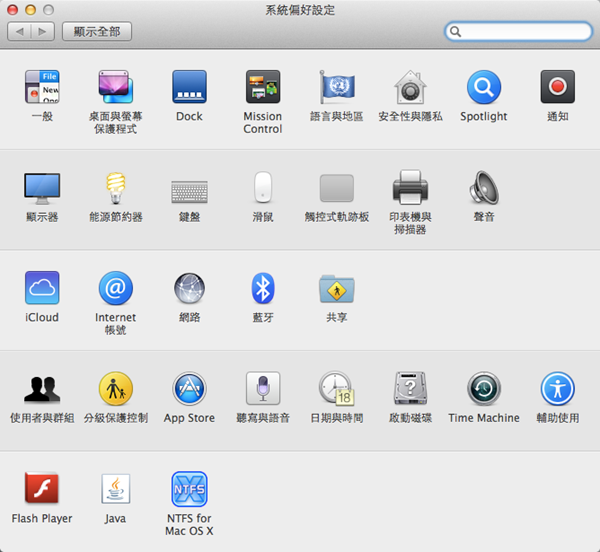This screenshot has height=552, width=600.
Task: Open iCloud preferences pane
Action: (42, 289)
